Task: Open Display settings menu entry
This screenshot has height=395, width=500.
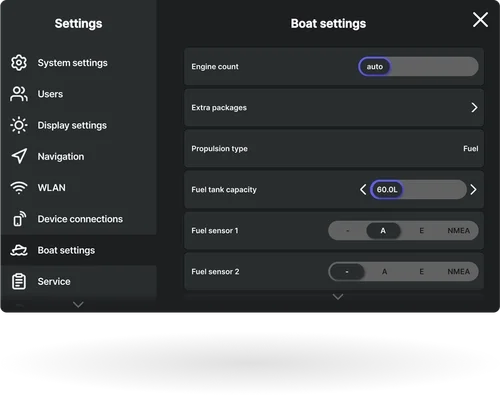Action: pos(79,125)
